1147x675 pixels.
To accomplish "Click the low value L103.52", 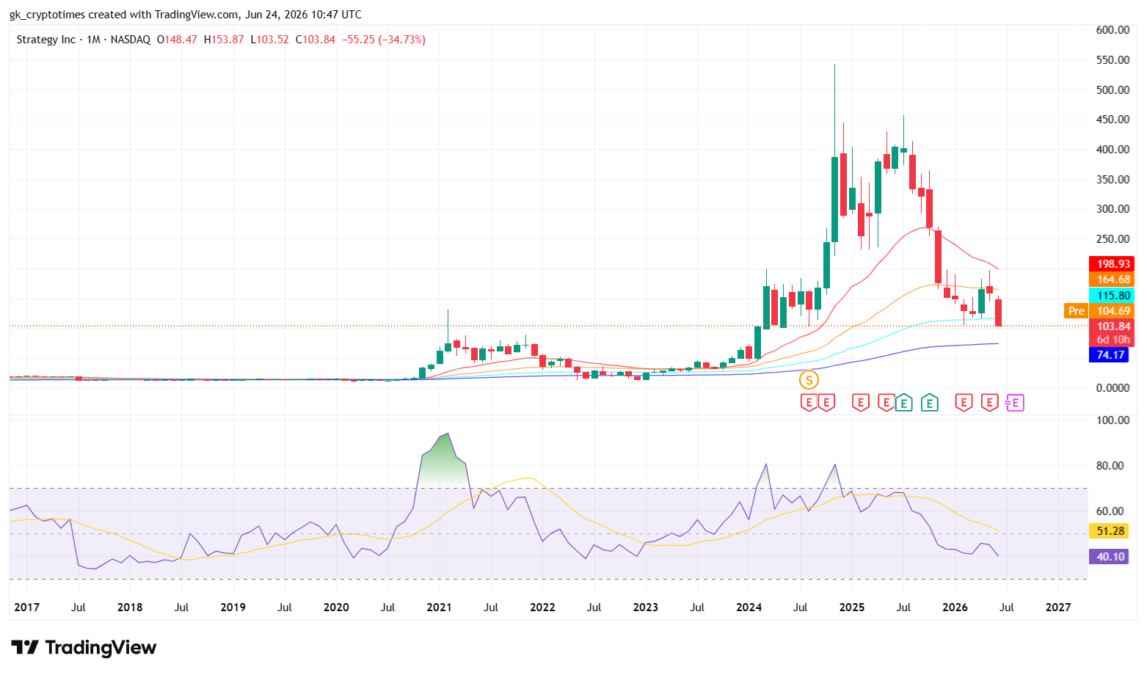I will [x=270, y=39].
